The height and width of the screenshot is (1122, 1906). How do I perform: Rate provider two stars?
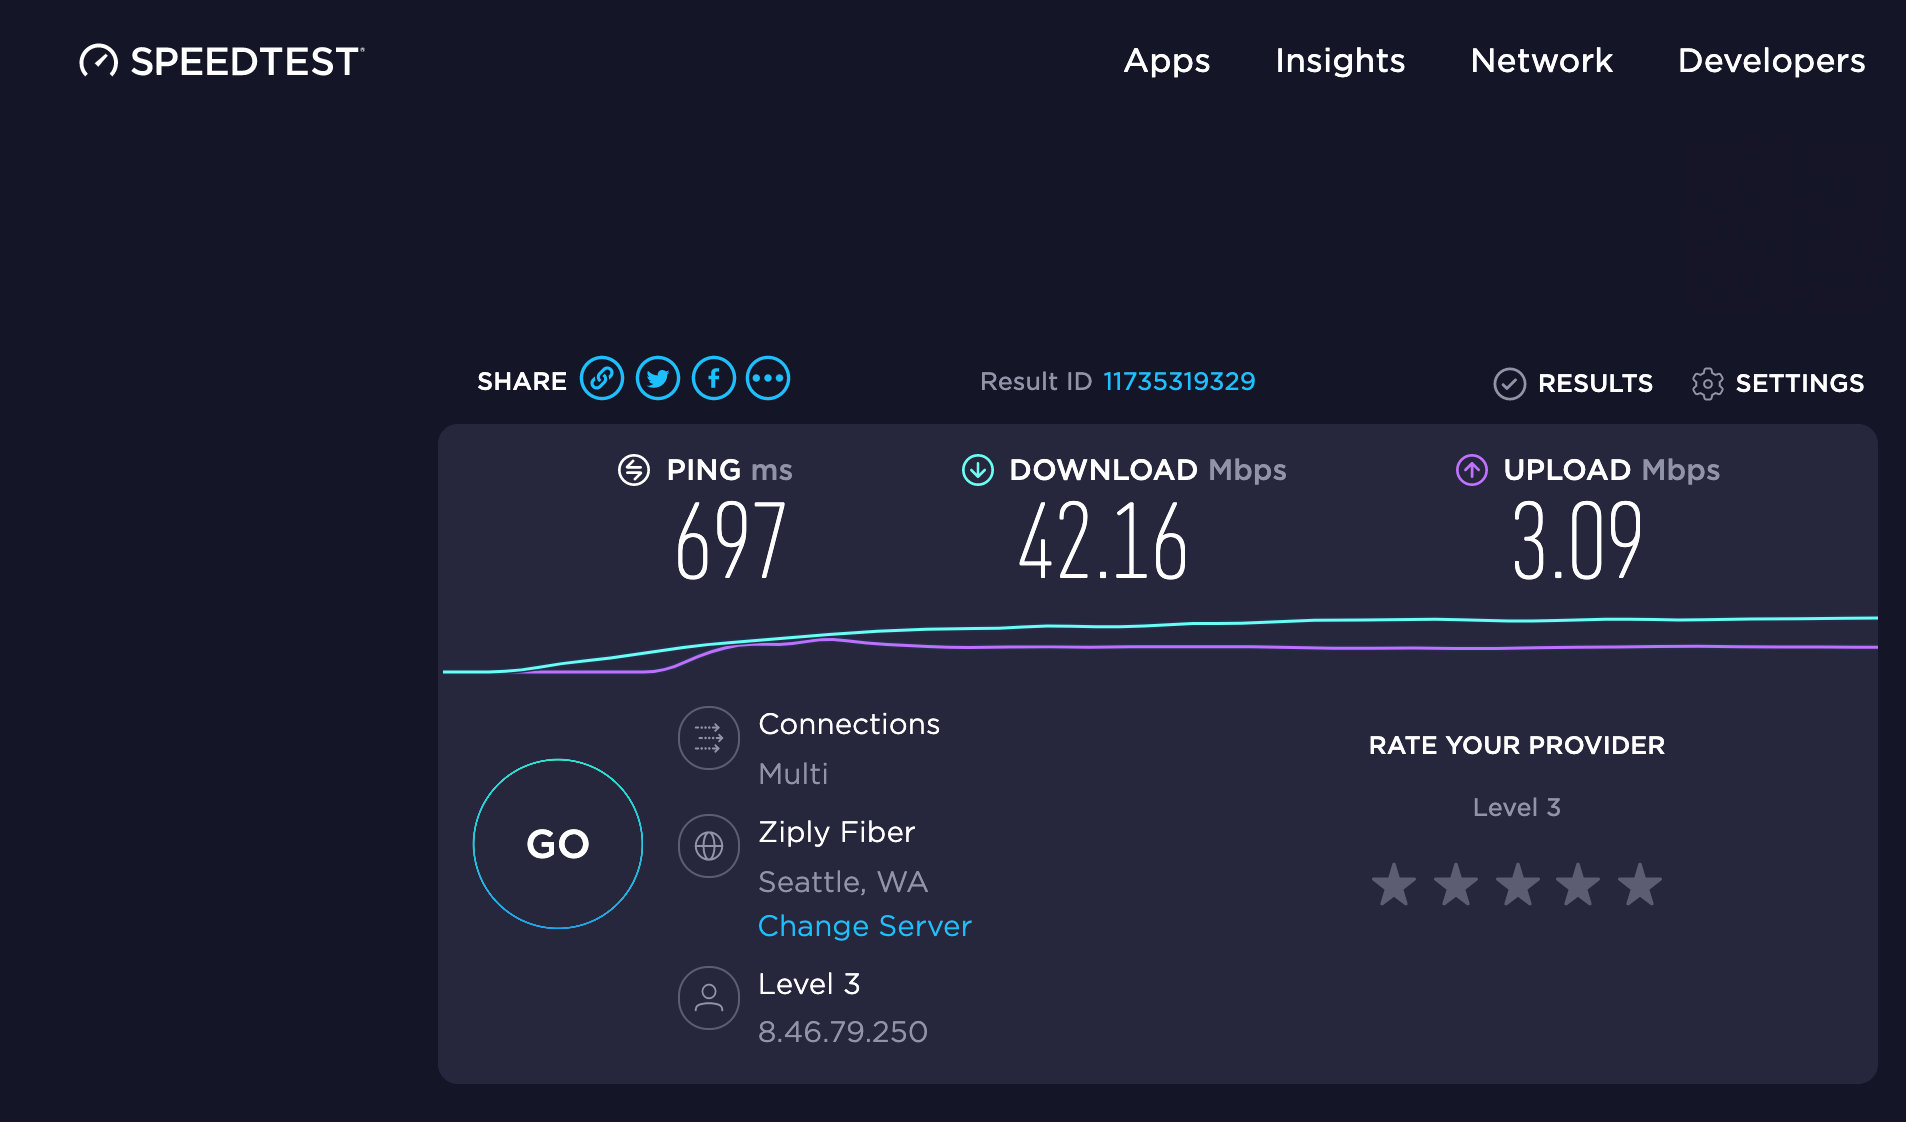(x=1456, y=885)
